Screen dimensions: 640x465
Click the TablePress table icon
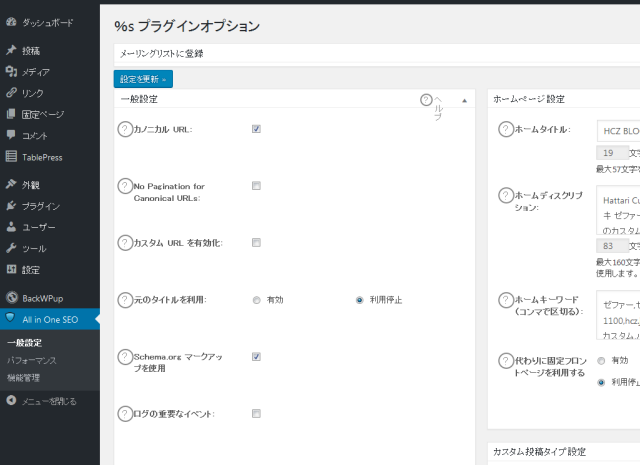coord(11,156)
